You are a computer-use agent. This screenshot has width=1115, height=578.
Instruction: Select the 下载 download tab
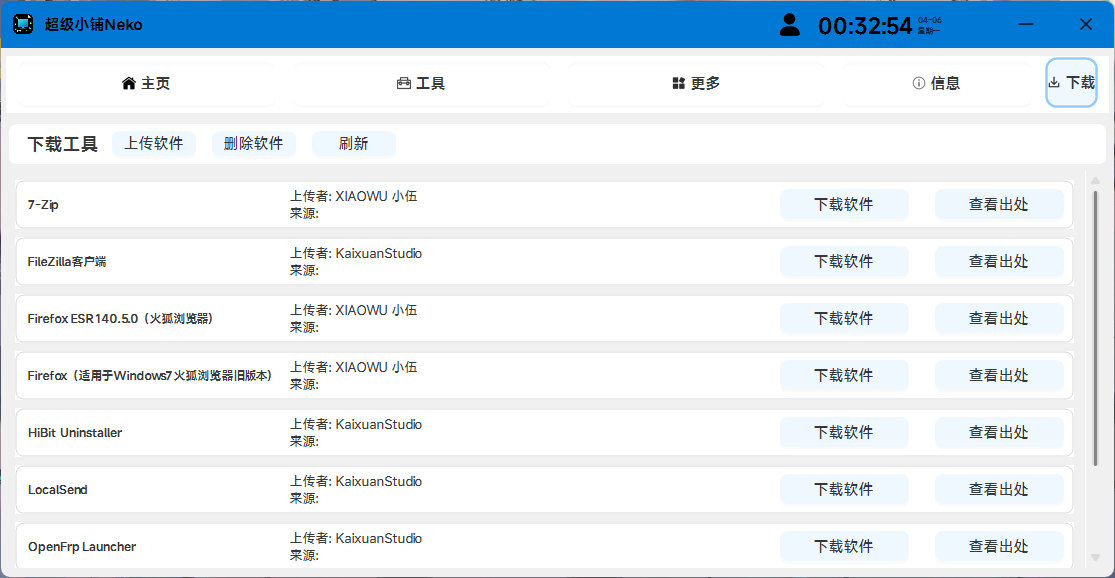coord(1071,83)
